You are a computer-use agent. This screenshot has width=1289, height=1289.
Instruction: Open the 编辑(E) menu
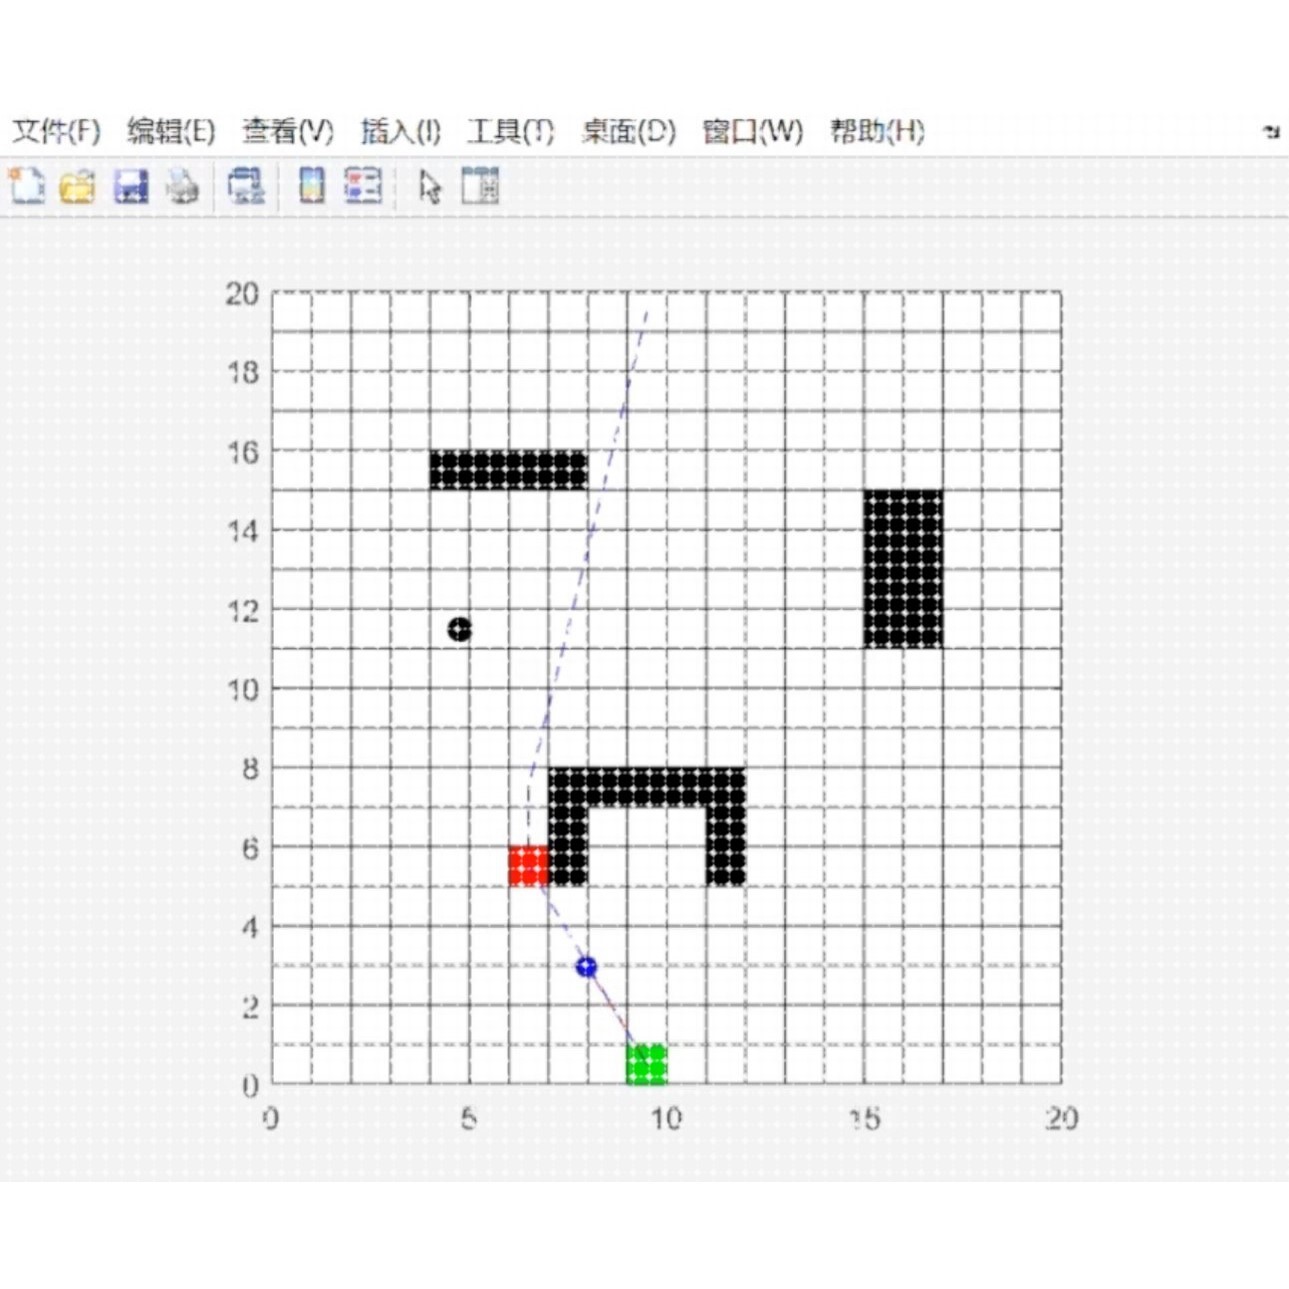[171, 131]
